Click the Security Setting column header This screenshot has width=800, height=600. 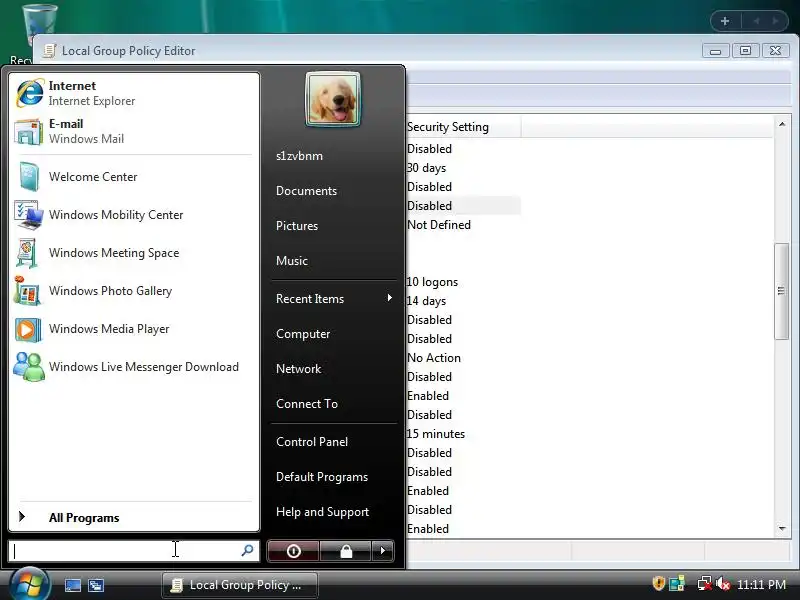pyautogui.click(x=463, y=127)
